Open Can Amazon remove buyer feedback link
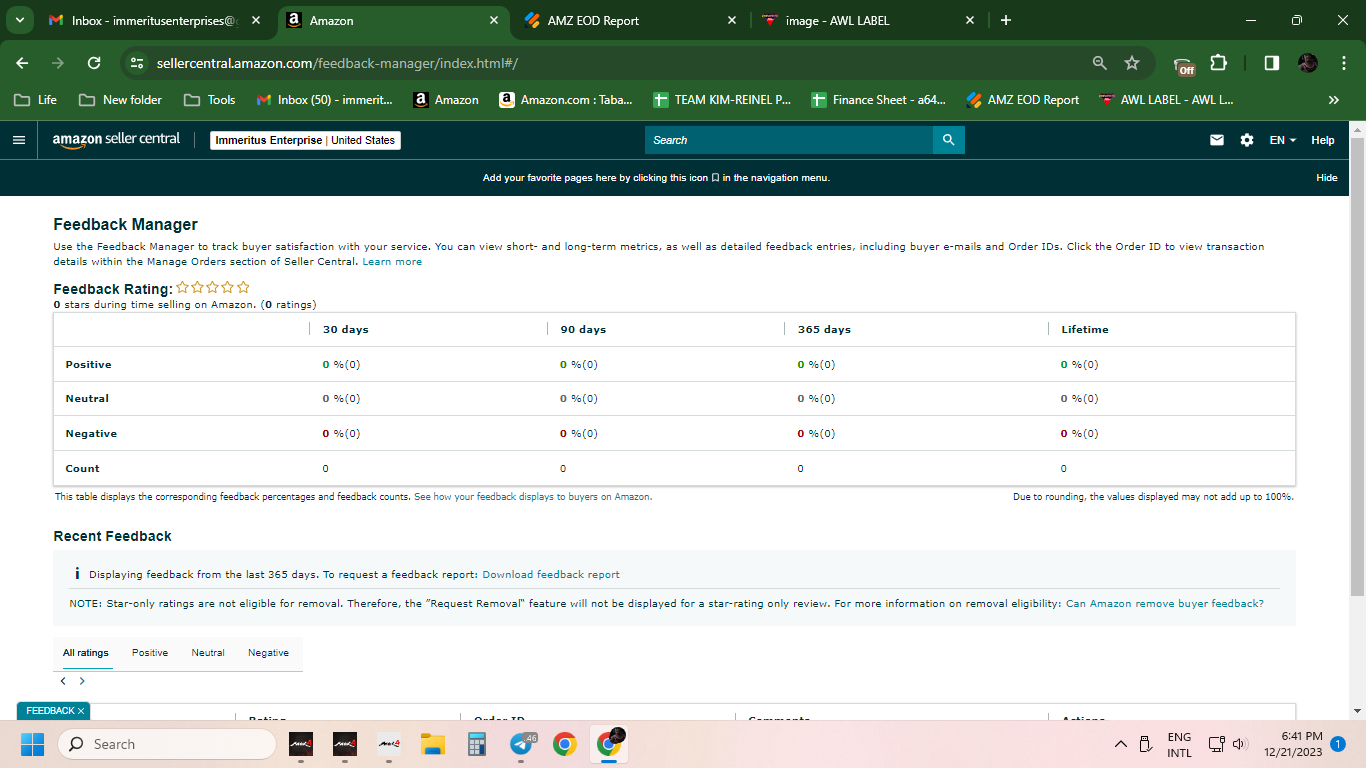This screenshot has width=1366, height=768. pyautogui.click(x=1165, y=604)
